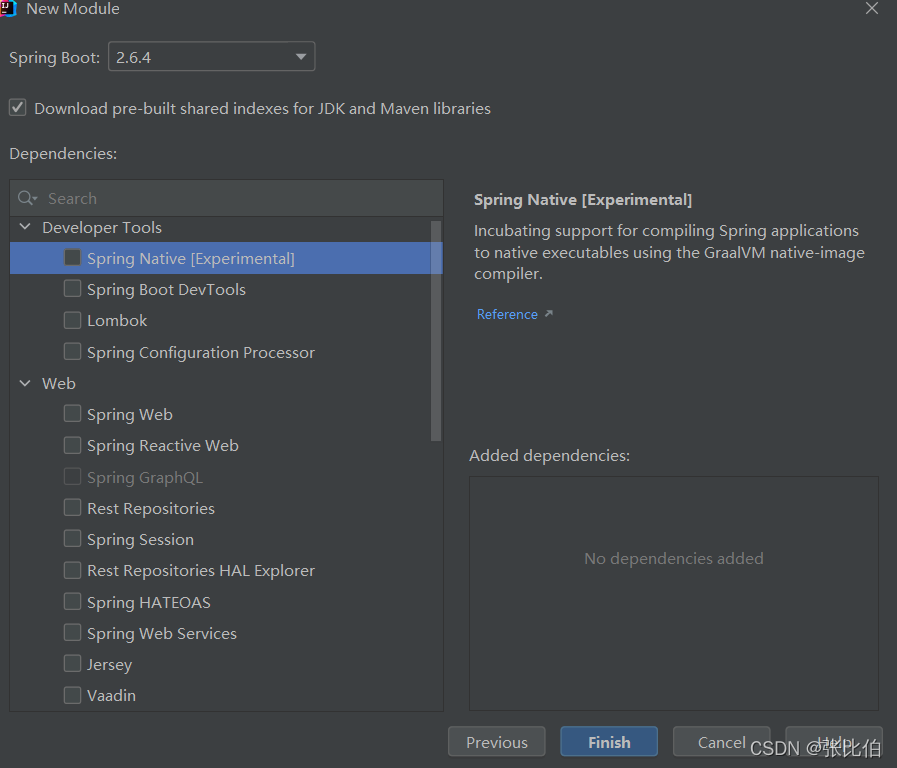Image resolution: width=897 pixels, height=768 pixels.
Task: Check Spring Session checkbox
Action: click(x=73, y=539)
